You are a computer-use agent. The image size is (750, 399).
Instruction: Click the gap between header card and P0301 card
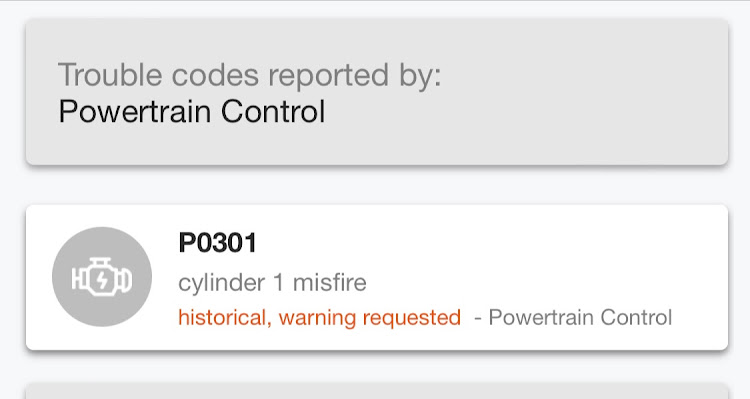[x=377, y=185]
